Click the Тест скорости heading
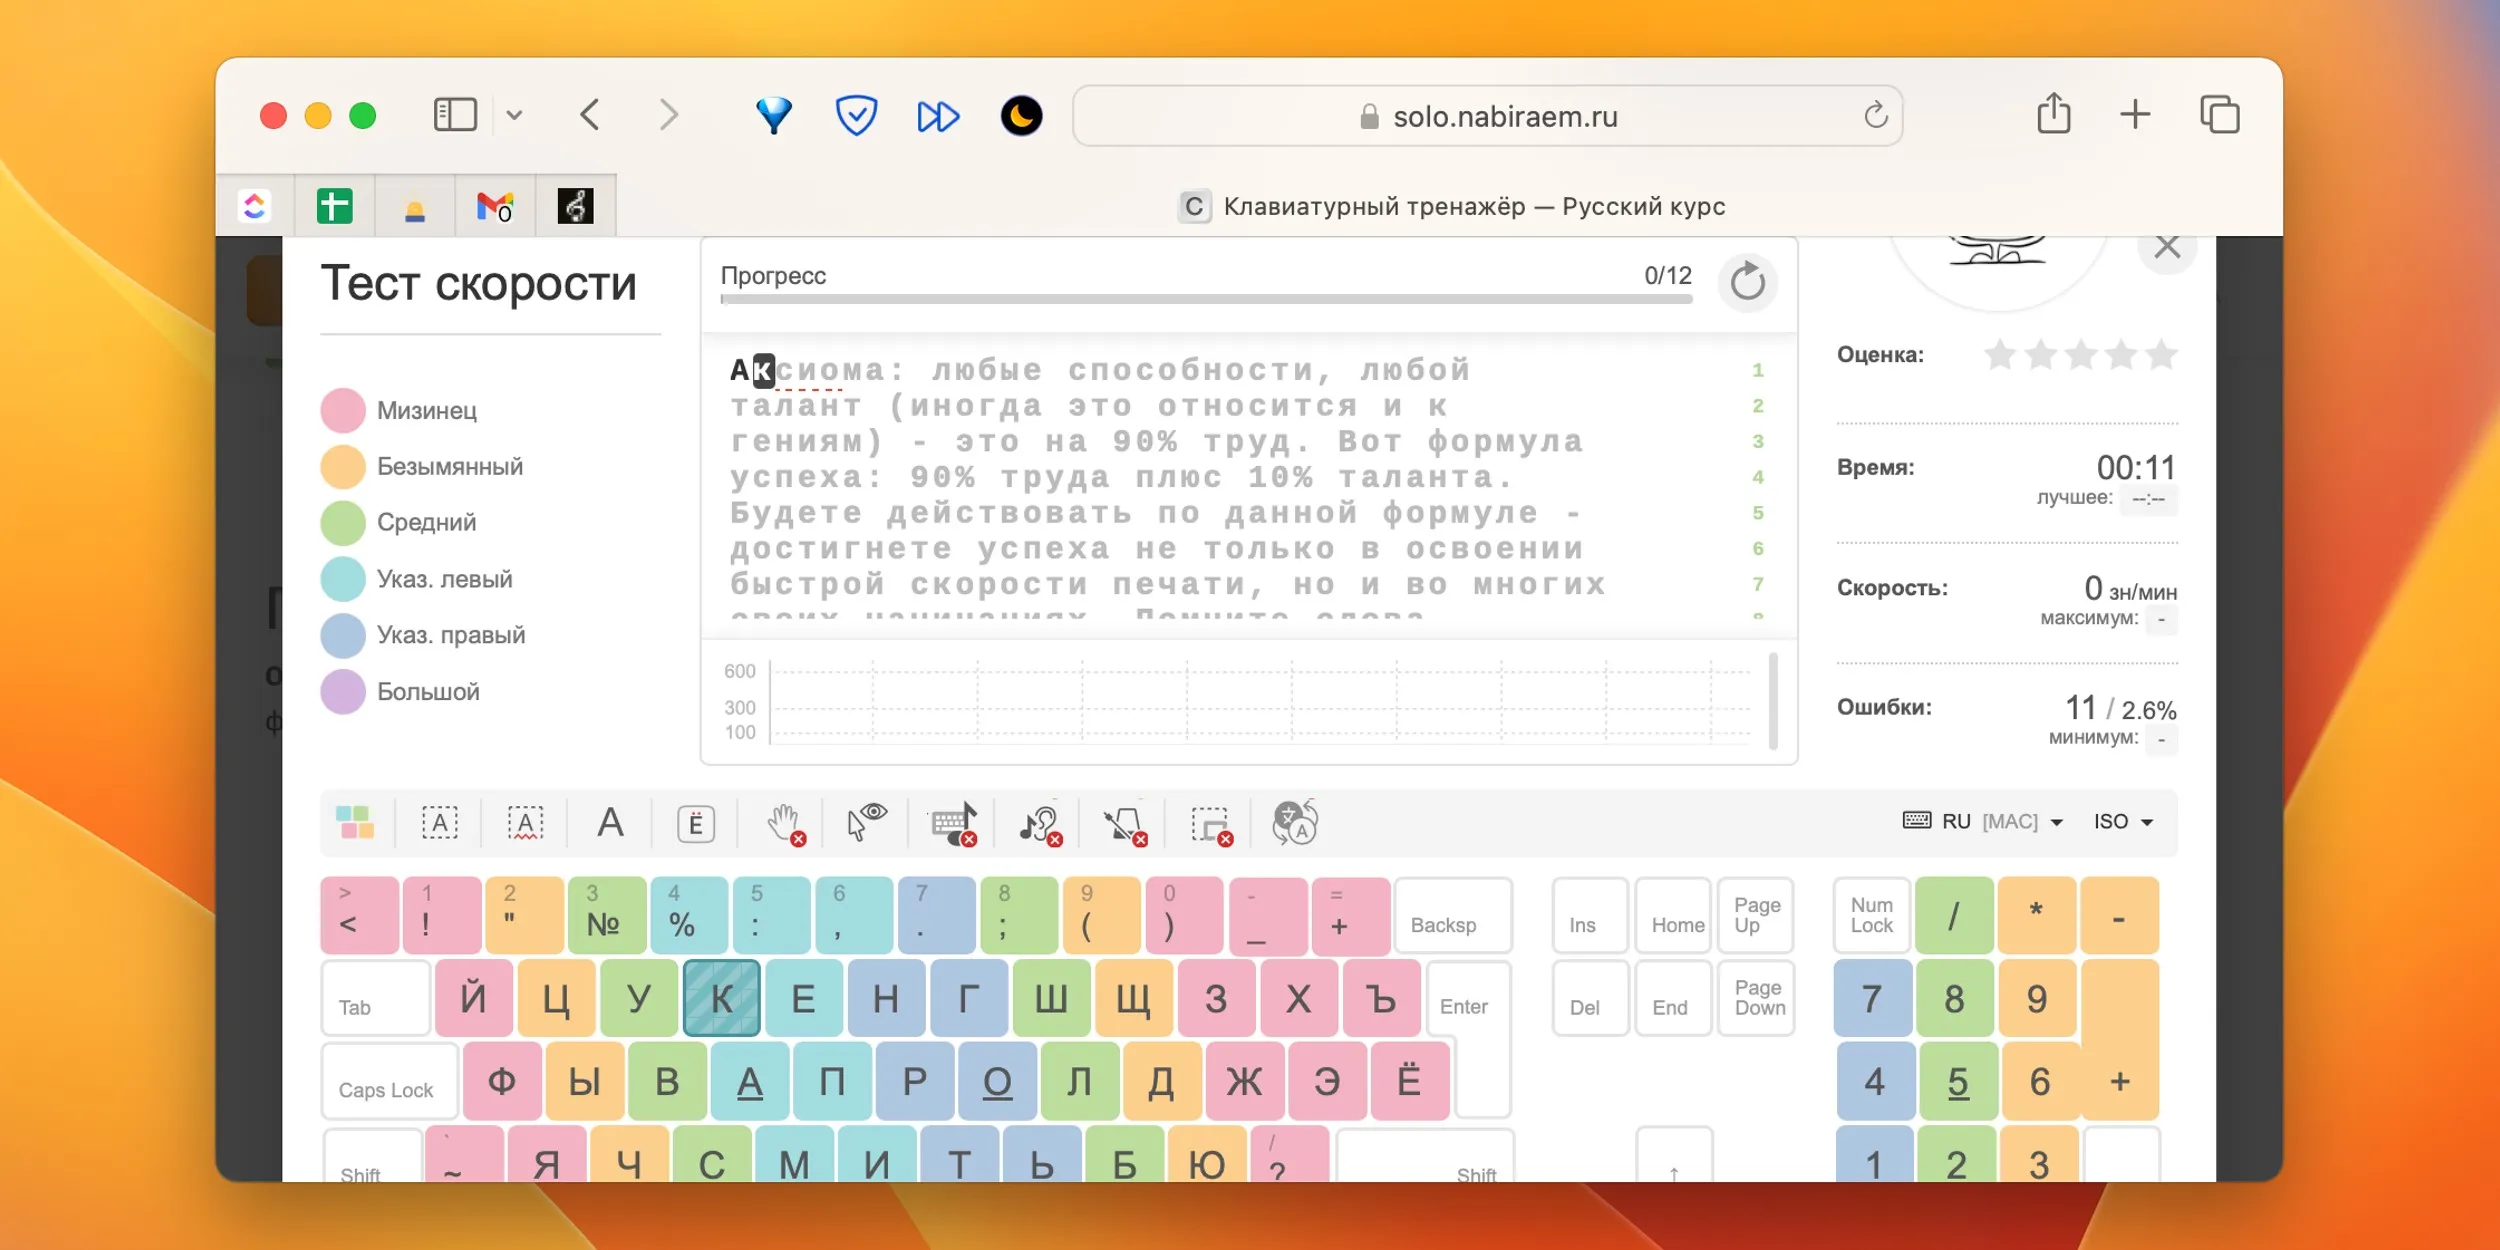Image resolution: width=2500 pixels, height=1250 pixels. coord(478,283)
